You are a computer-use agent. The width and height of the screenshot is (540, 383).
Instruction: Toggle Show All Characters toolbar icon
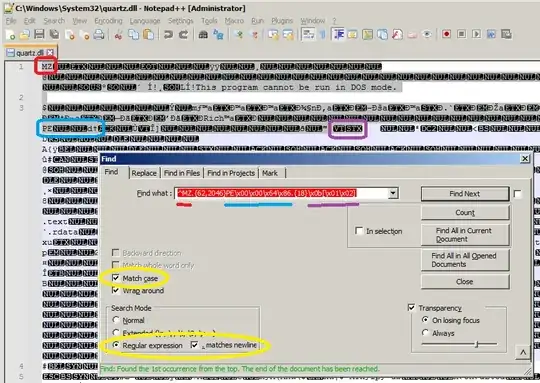[x=323, y=34]
